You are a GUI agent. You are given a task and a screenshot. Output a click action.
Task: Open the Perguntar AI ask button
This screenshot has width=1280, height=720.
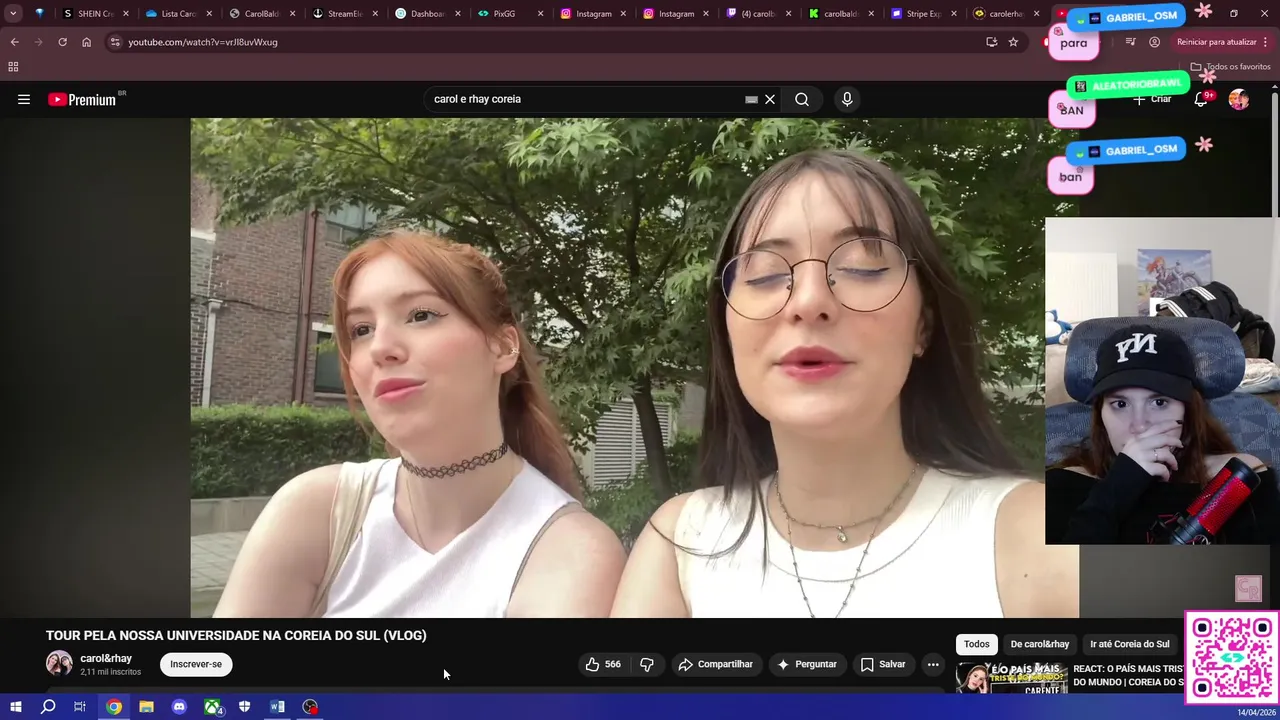pyautogui.click(x=806, y=664)
